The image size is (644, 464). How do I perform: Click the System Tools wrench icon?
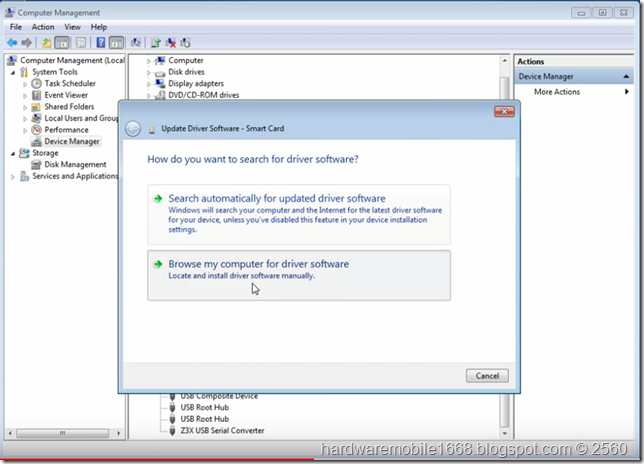click(x=24, y=72)
